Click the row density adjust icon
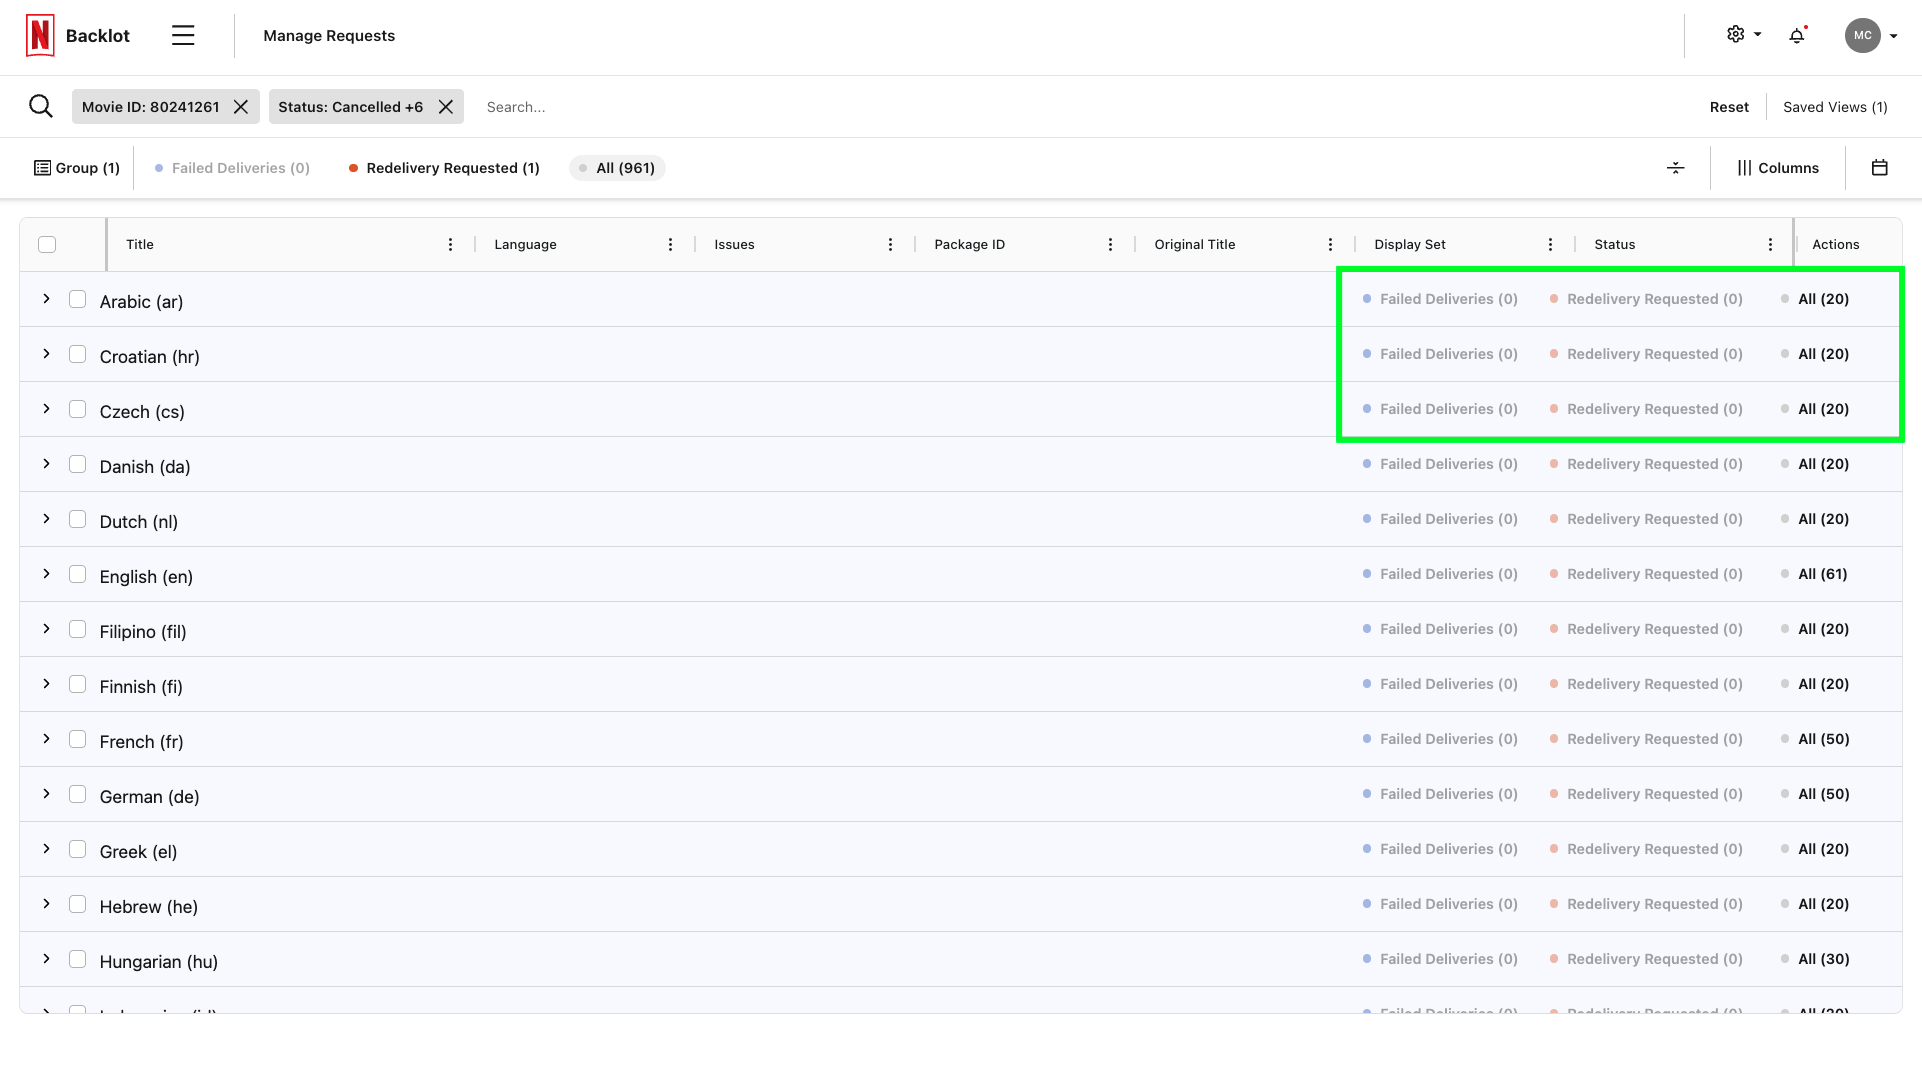Image resolution: width=1922 pixels, height=1081 pixels. click(1676, 168)
